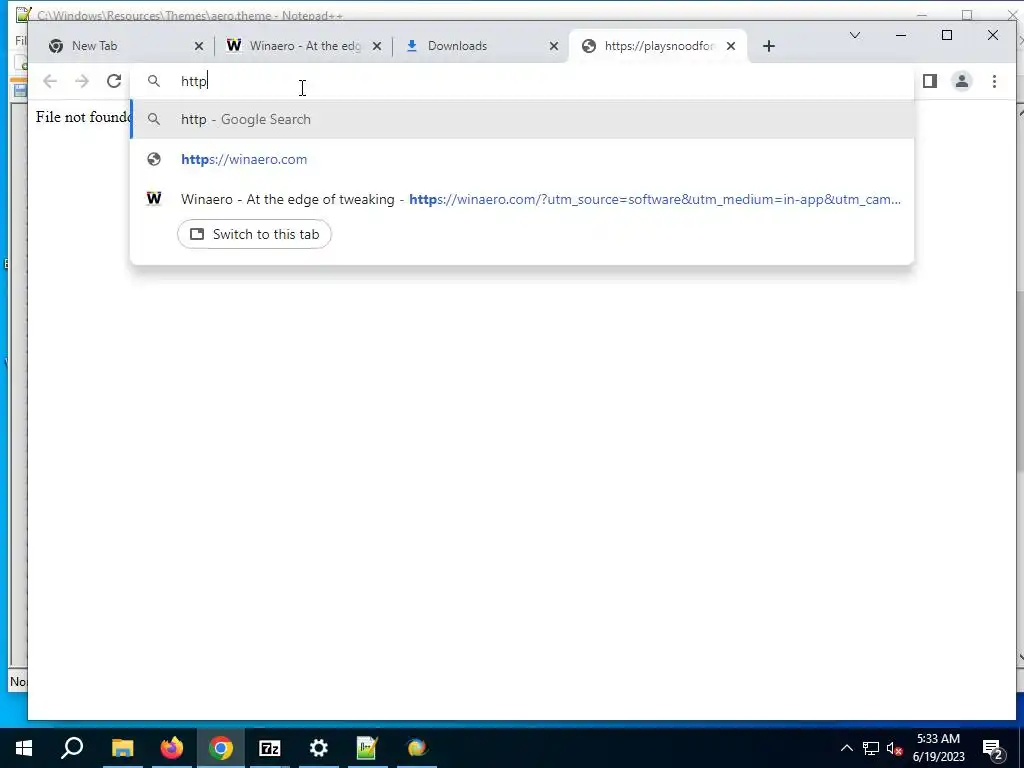Open 7-Zip from the taskbar
The height and width of the screenshot is (768, 1024).
[270, 748]
